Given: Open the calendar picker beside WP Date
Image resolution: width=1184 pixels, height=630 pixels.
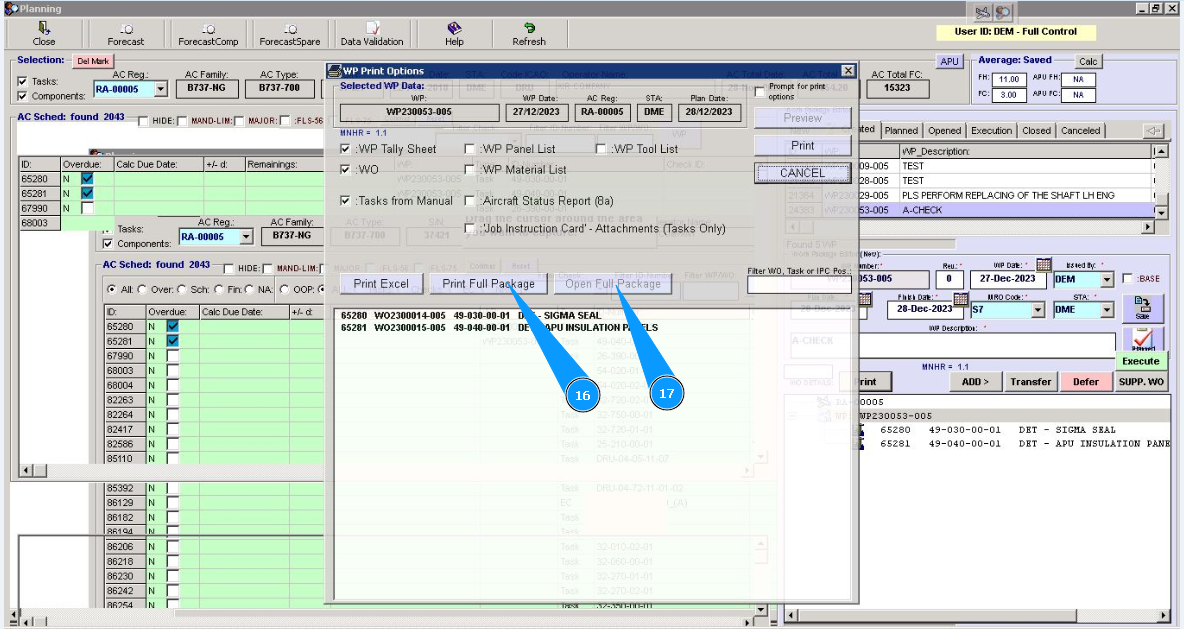Looking at the screenshot, I should pos(1044,264).
